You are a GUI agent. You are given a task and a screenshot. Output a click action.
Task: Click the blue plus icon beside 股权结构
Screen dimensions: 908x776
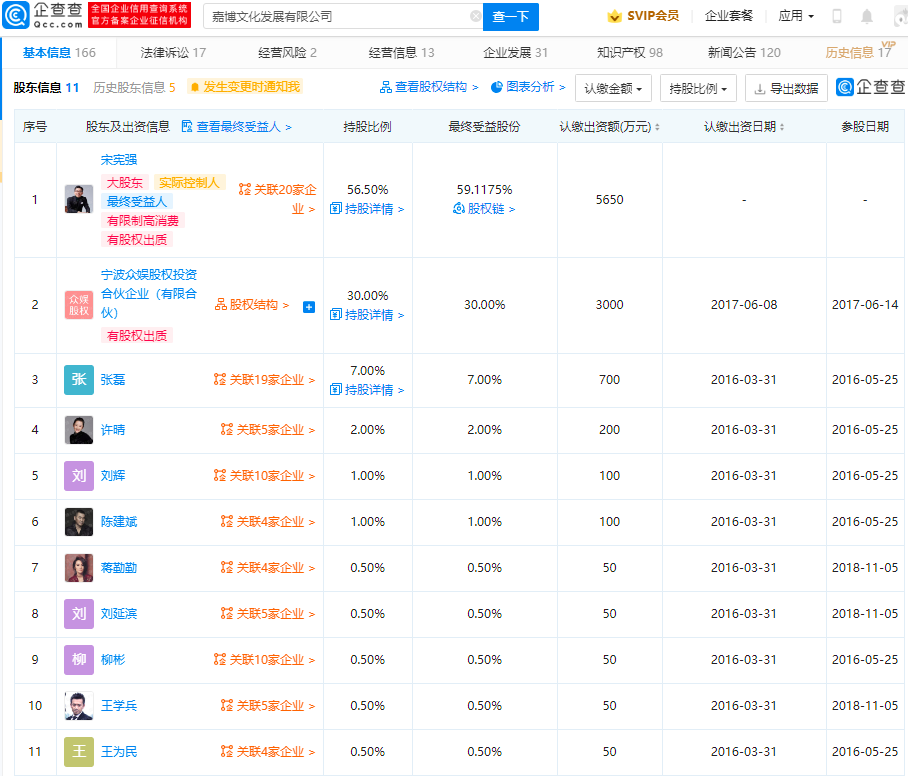click(309, 307)
